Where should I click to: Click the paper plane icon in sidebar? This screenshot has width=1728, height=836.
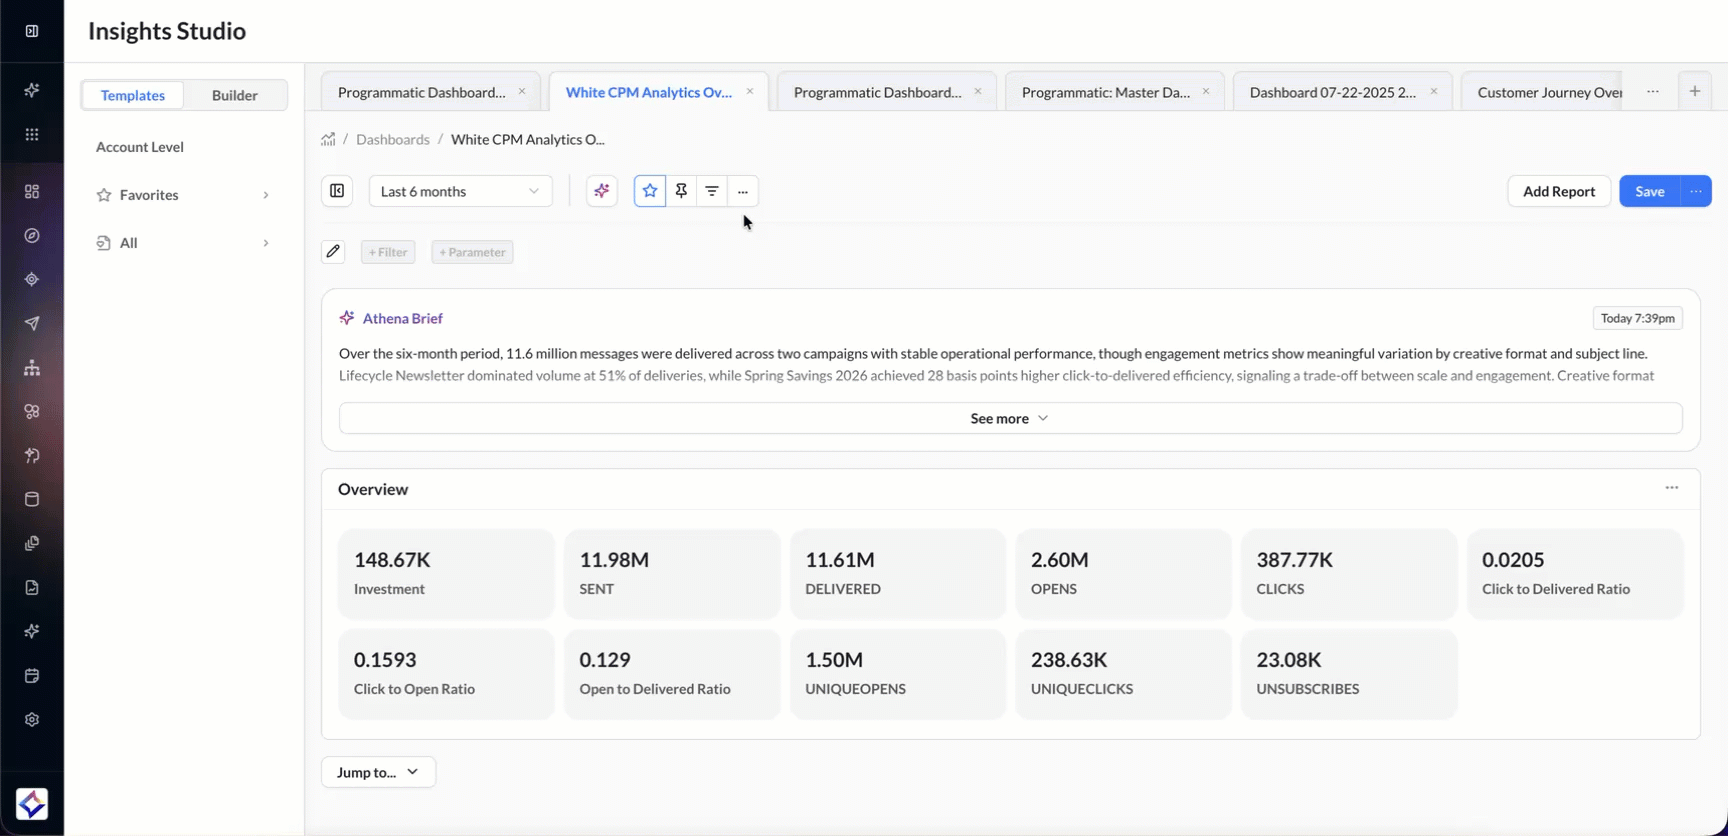(x=32, y=324)
